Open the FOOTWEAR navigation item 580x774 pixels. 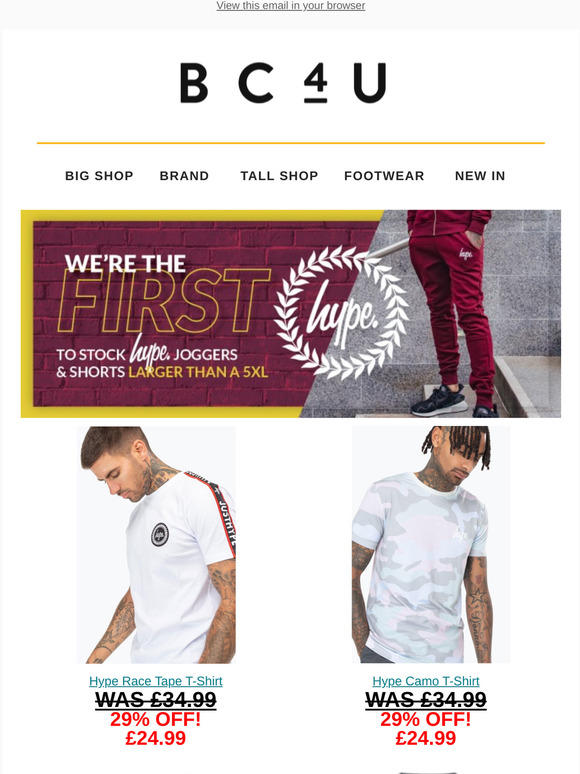tap(384, 176)
